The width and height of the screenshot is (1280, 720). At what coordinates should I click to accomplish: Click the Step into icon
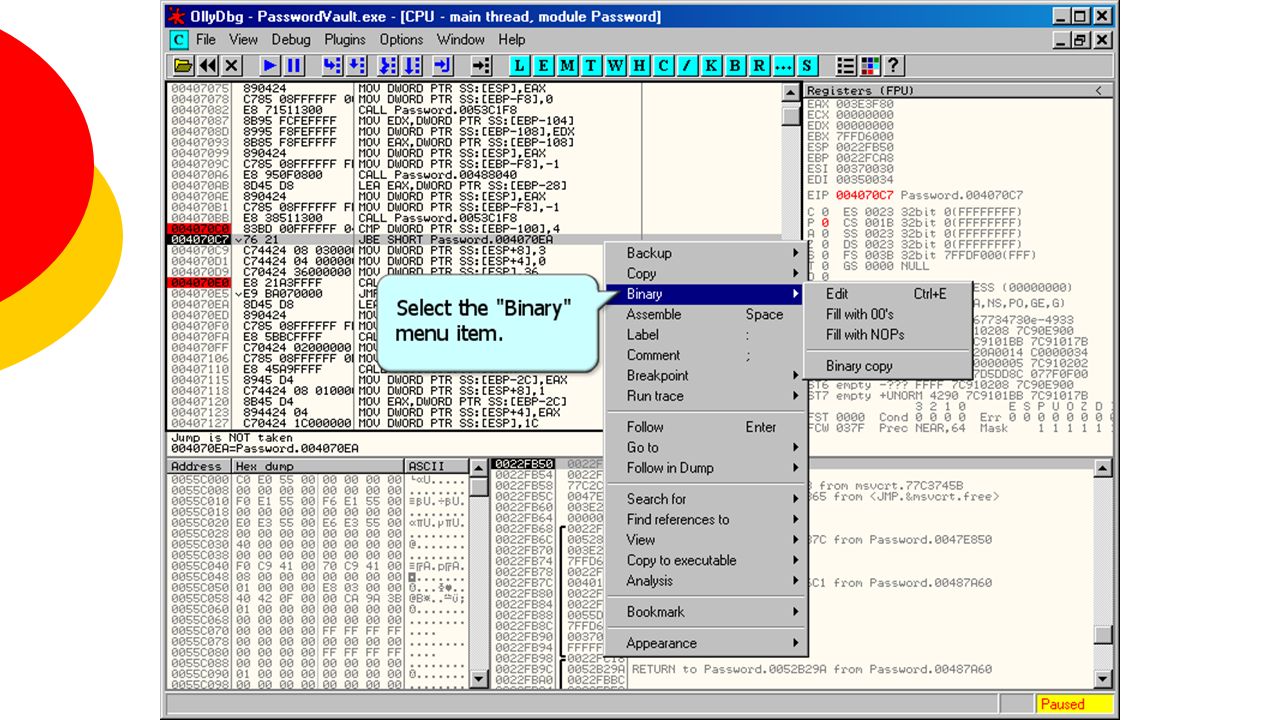(332, 66)
